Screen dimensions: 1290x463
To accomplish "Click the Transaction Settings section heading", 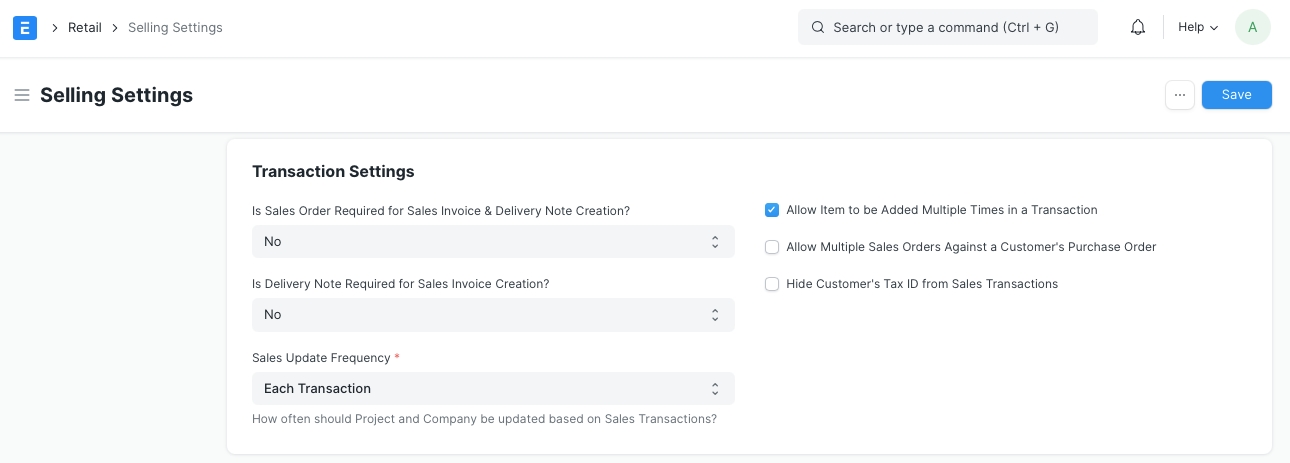I will pos(333,171).
